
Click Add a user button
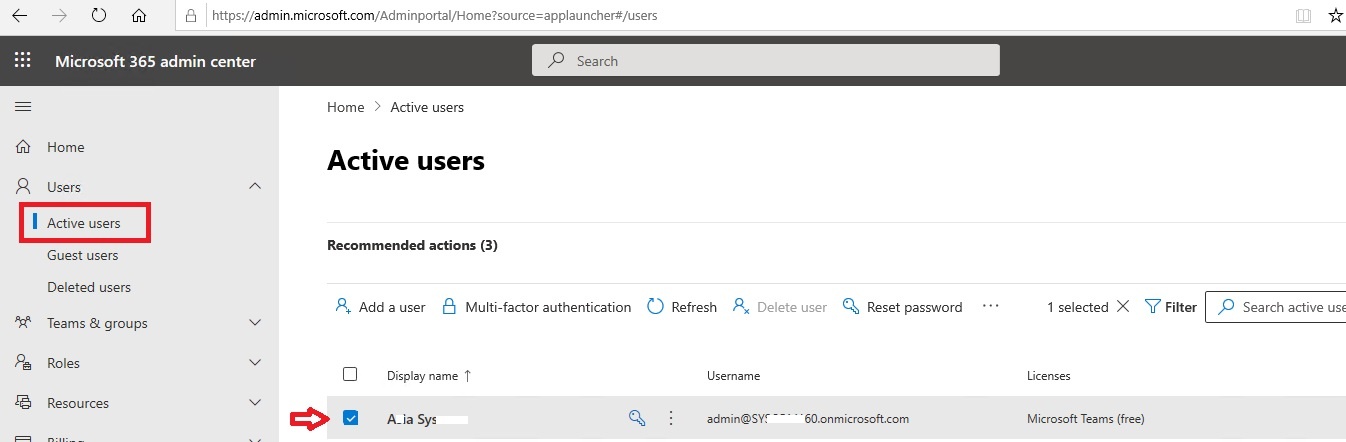[380, 307]
